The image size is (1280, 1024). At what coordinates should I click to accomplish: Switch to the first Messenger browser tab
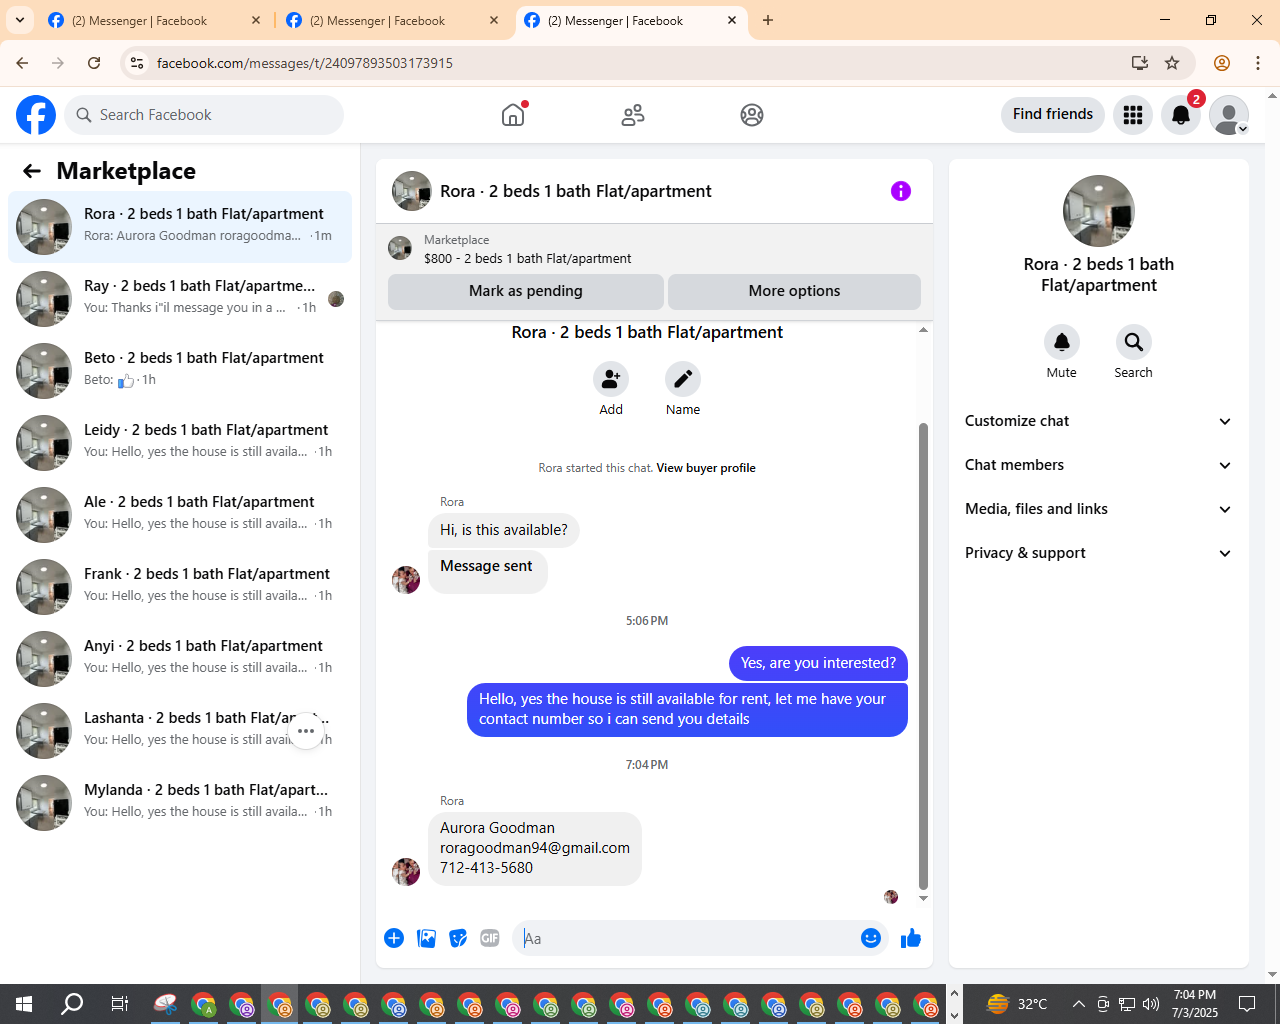click(155, 20)
